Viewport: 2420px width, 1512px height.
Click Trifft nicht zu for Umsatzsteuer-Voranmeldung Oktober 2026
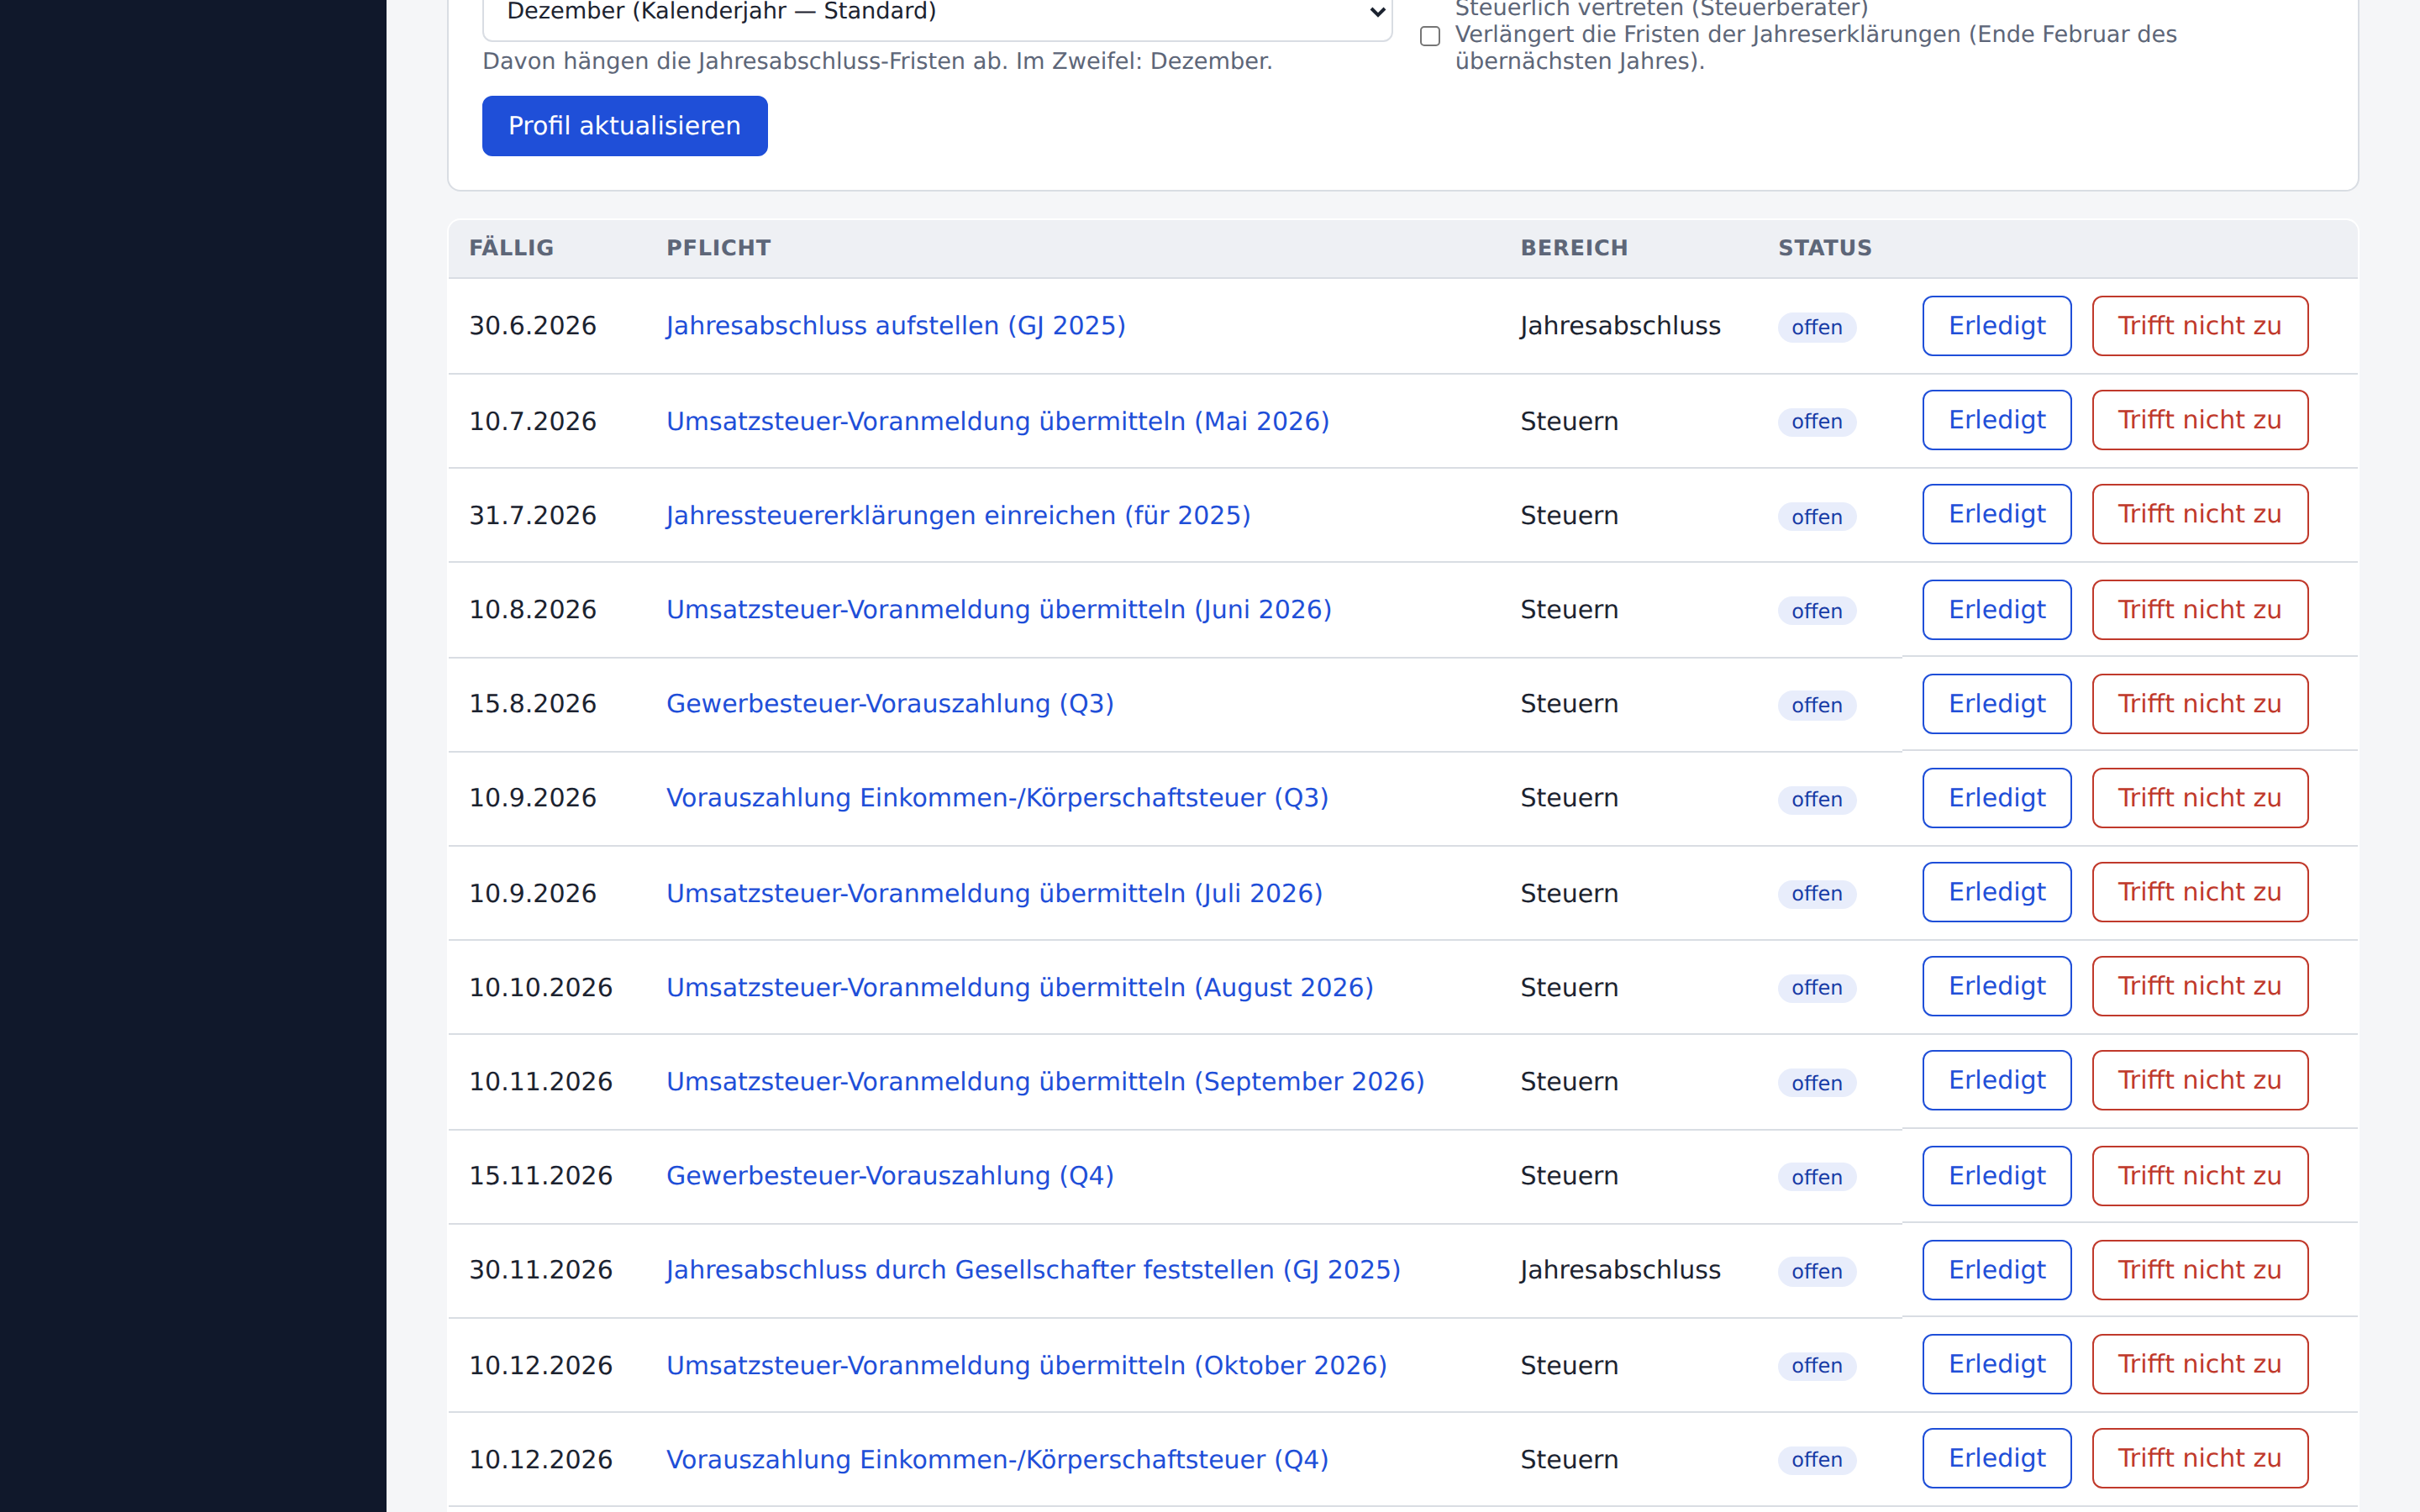[2199, 1364]
